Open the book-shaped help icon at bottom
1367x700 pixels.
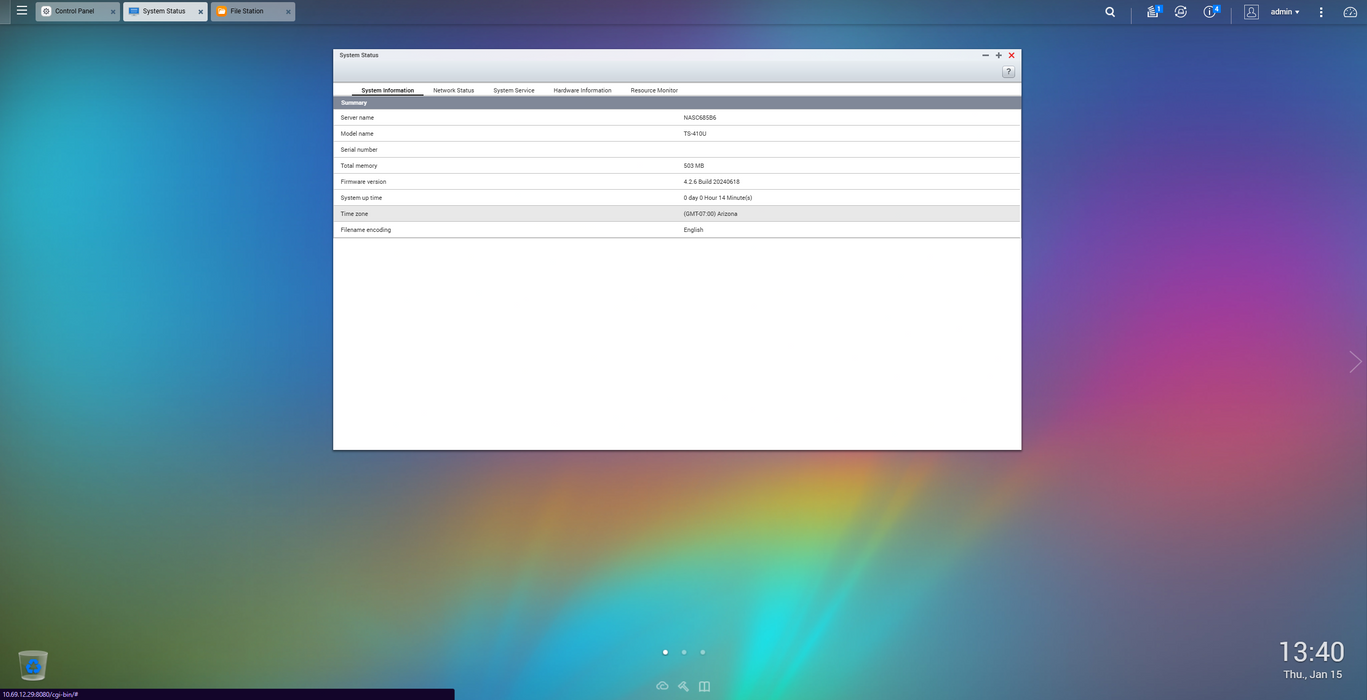pos(705,686)
